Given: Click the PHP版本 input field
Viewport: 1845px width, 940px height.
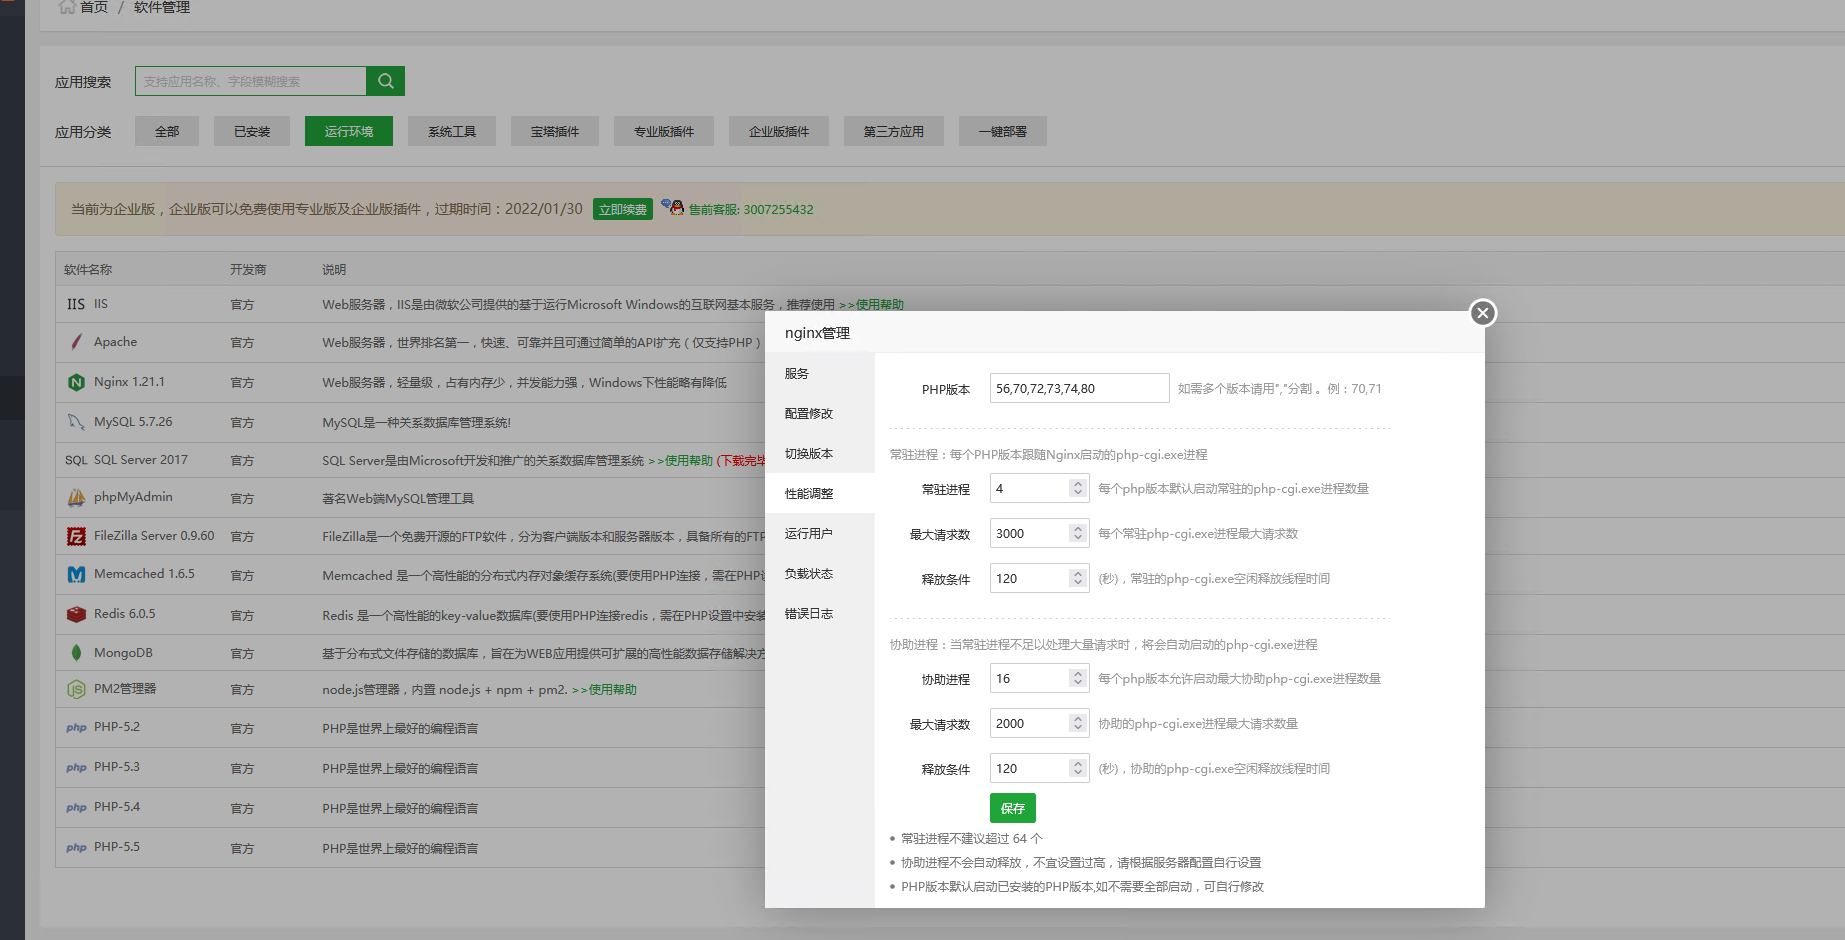Looking at the screenshot, I should click(x=1079, y=388).
